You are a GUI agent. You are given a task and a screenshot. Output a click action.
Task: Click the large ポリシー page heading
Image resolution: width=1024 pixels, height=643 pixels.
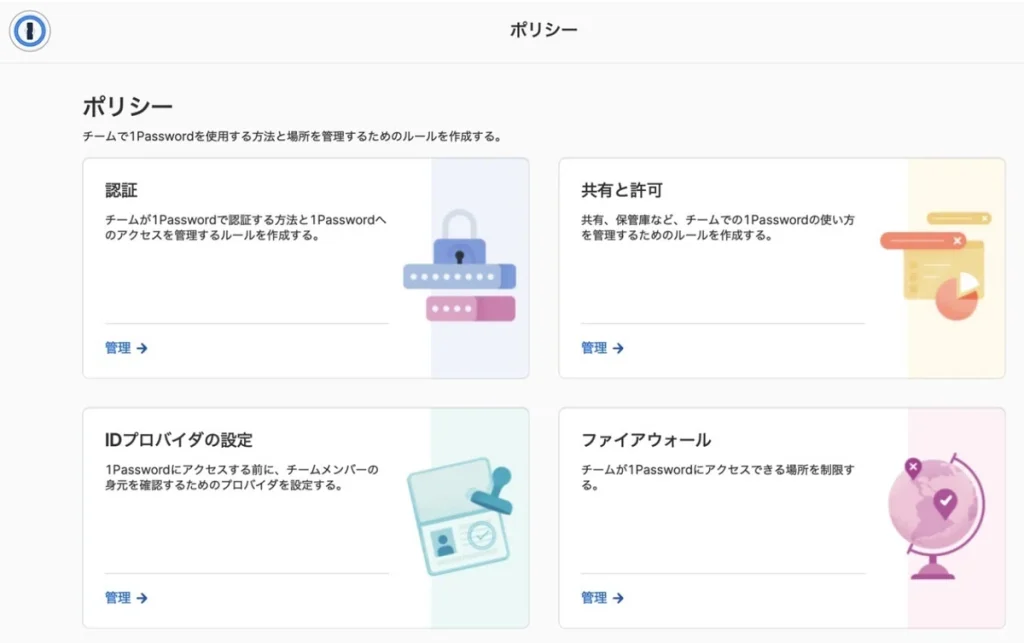coord(127,107)
